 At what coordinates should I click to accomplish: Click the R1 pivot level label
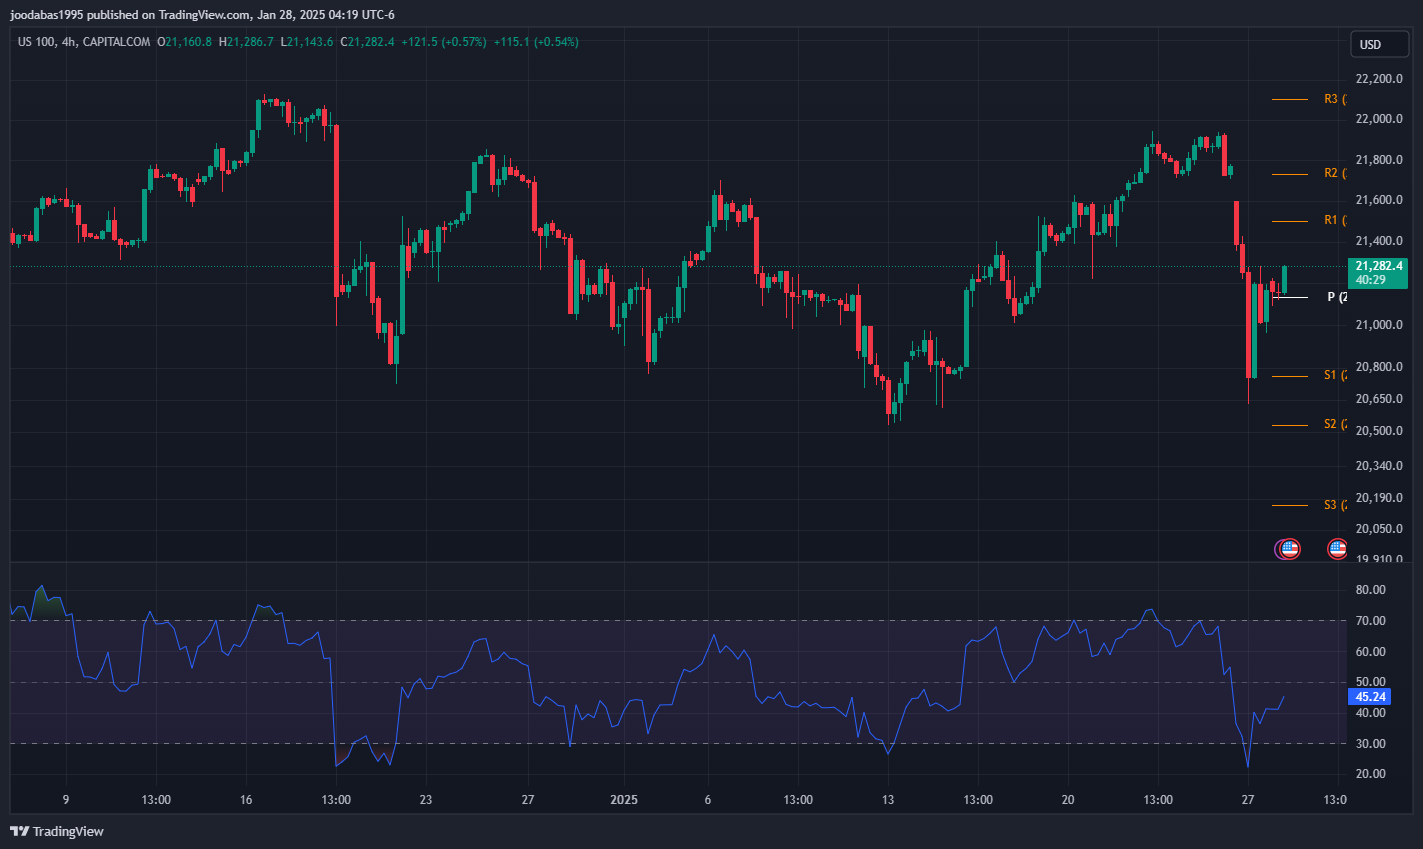pyautogui.click(x=1331, y=220)
